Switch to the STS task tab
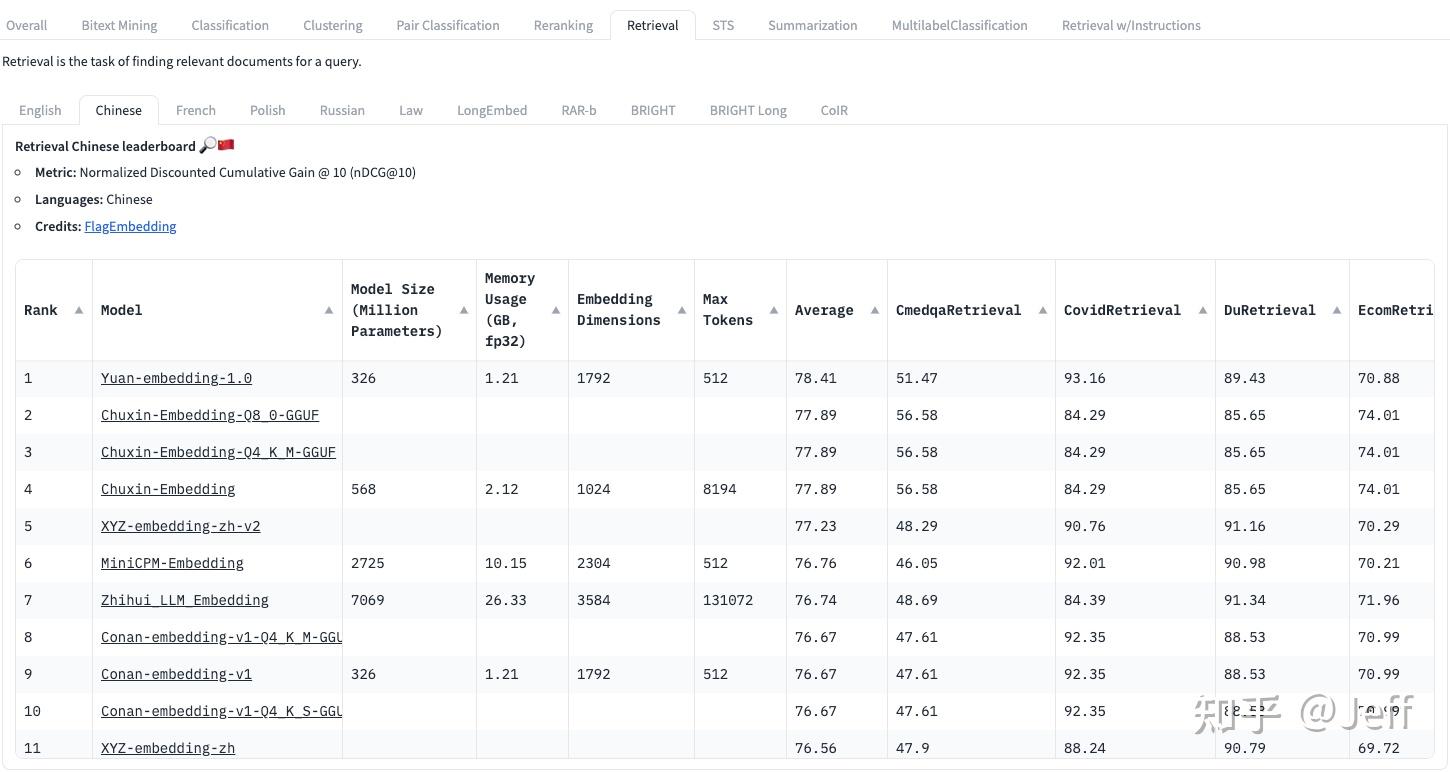The image size is (1450, 772). 723,25
